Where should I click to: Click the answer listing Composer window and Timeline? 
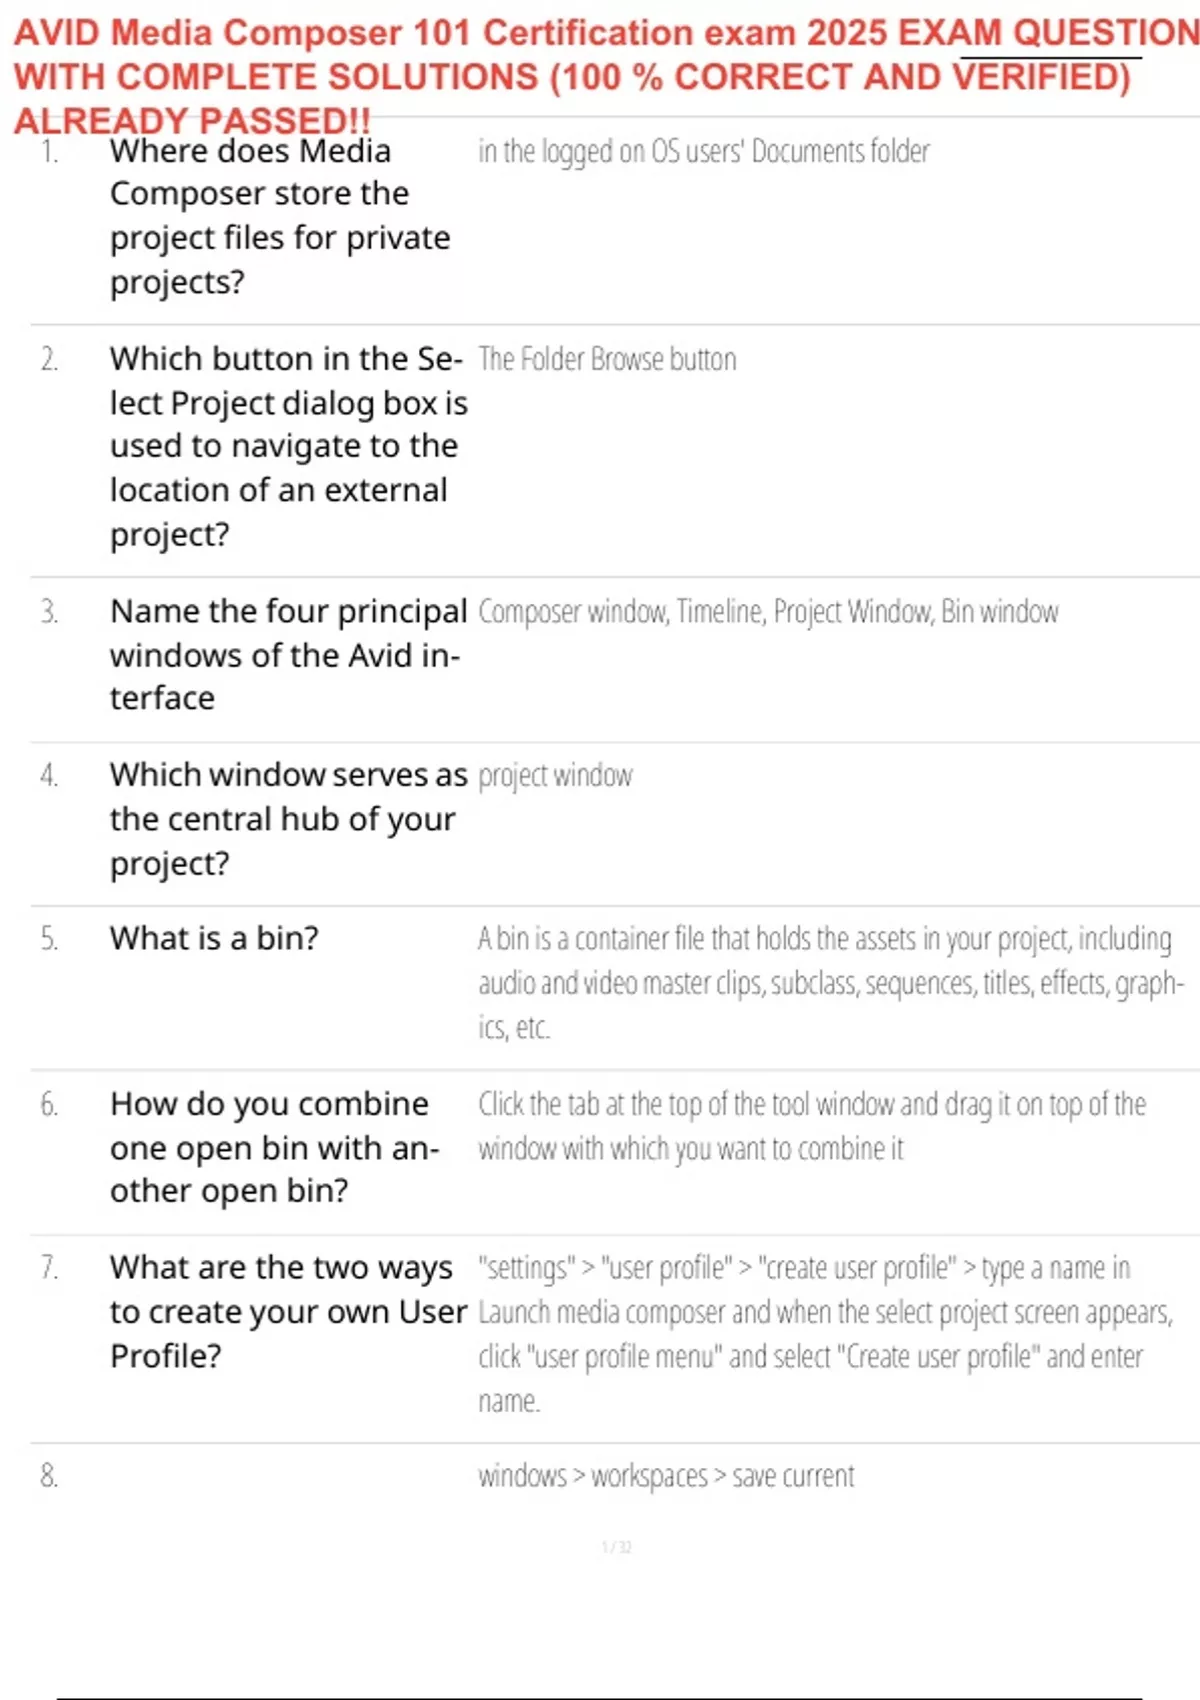tap(768, 612)
